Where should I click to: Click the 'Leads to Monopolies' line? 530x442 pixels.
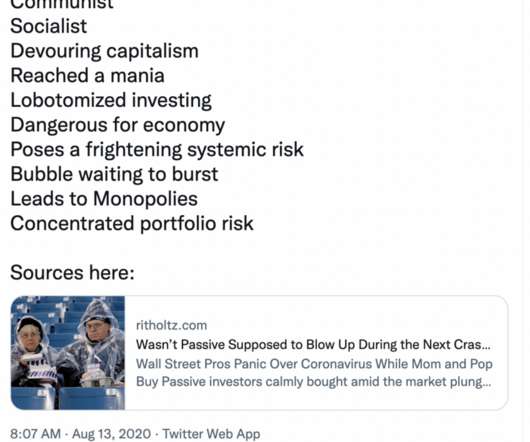coord(104,199)
